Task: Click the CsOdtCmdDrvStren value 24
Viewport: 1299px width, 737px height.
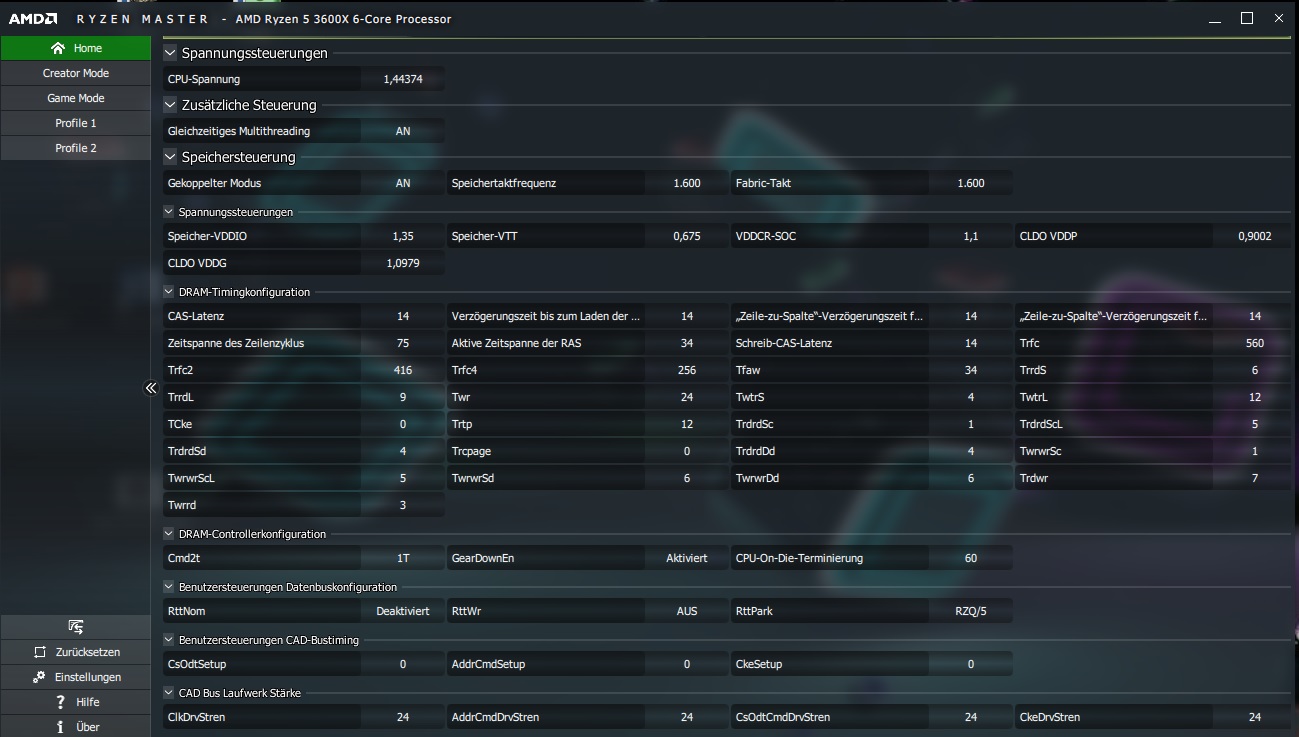Action: click(x=971, y=717)
